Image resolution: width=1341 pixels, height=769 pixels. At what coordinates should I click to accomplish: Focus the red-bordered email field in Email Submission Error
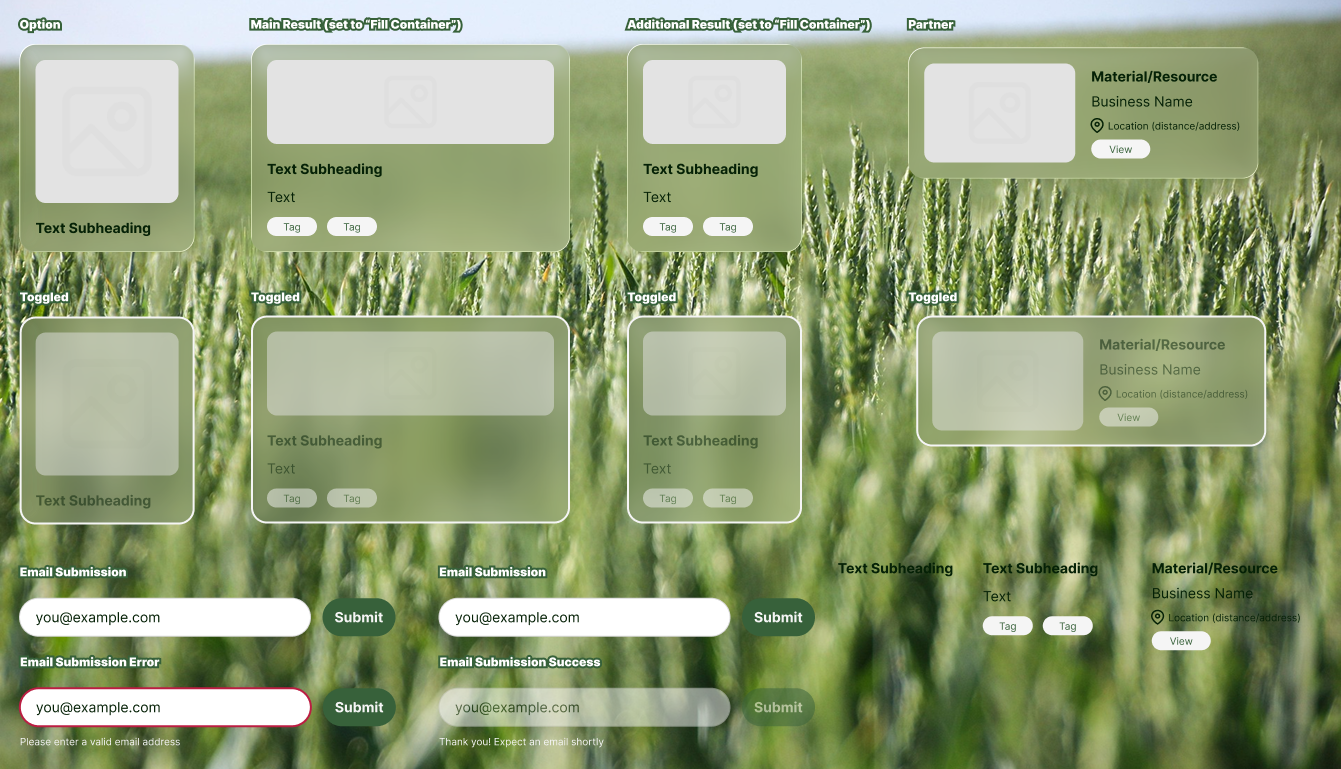pyautogui.click(x=165, y=707)
